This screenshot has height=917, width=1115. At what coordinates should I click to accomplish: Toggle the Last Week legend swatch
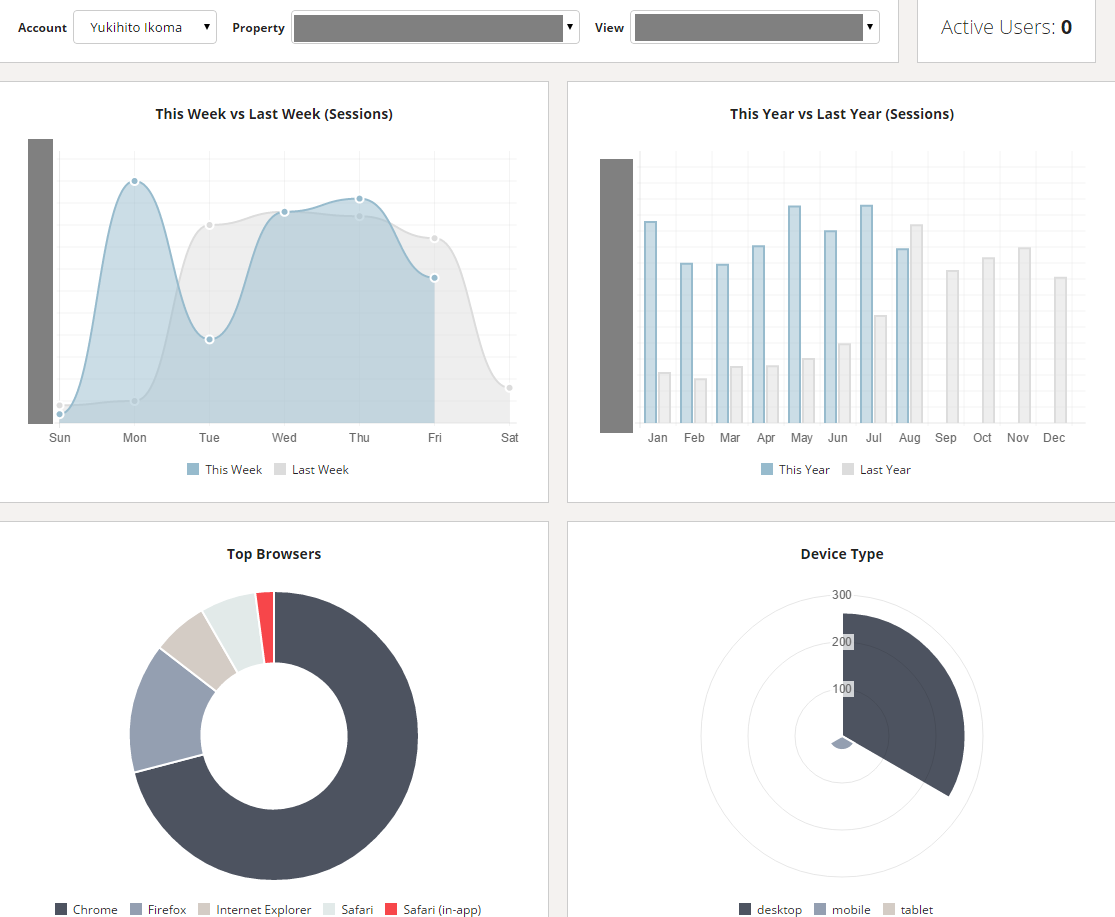(x=280, y=469)
